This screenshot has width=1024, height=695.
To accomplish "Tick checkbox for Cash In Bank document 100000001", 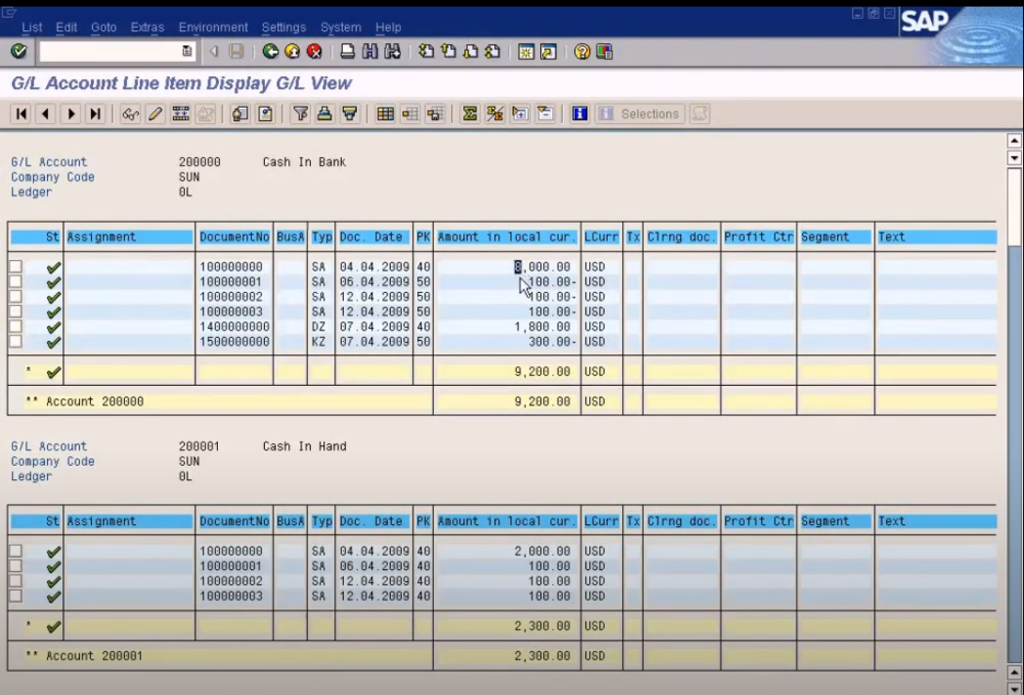I will coord(16,282).
